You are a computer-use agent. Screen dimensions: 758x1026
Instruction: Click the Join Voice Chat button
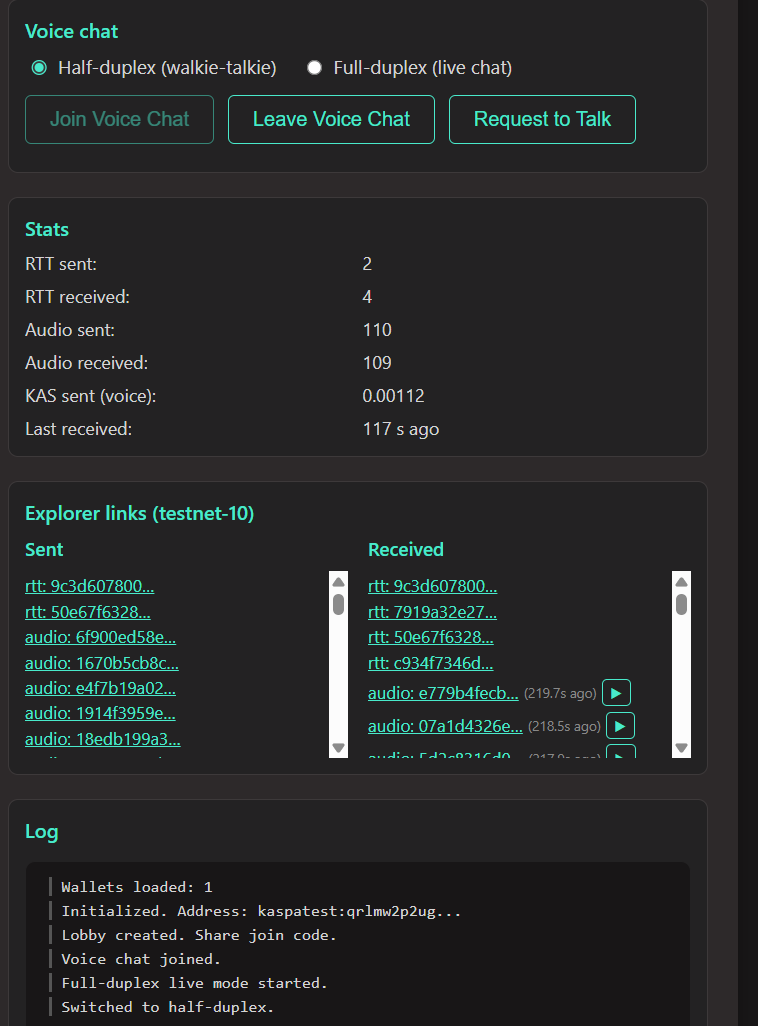point(119,119)
